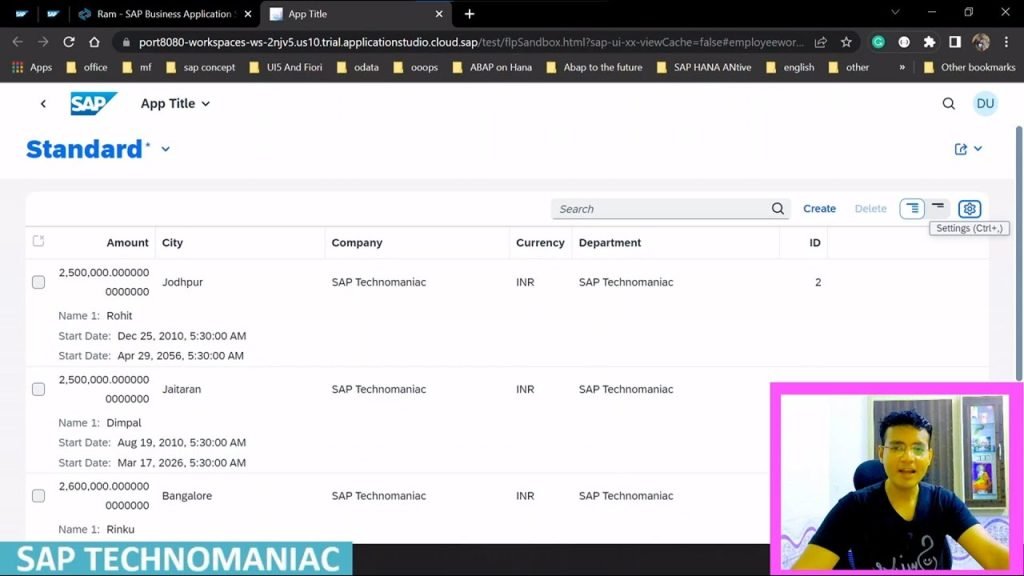The image size is (1024, 576).
Task: Open the table Settings dialog
Action: point(969,208)
